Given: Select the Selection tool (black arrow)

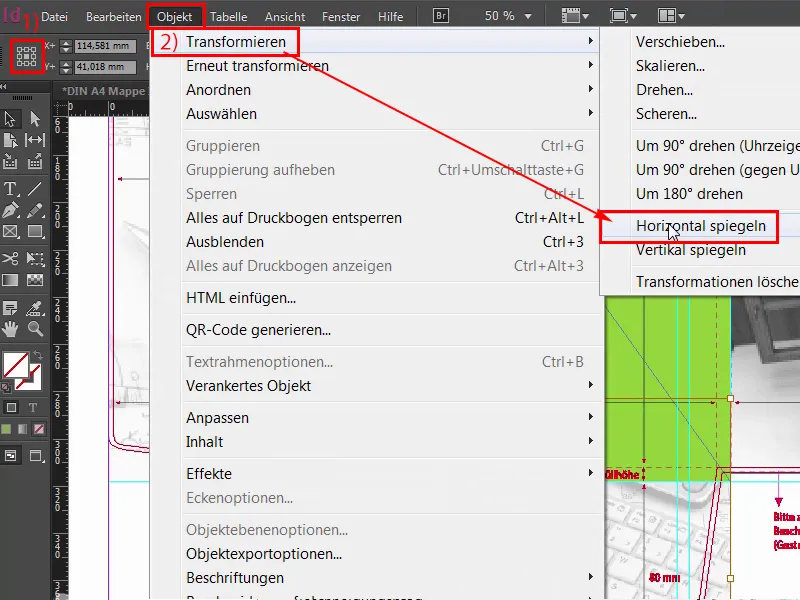Looking at the screenshot, I should tap(10, 119).
